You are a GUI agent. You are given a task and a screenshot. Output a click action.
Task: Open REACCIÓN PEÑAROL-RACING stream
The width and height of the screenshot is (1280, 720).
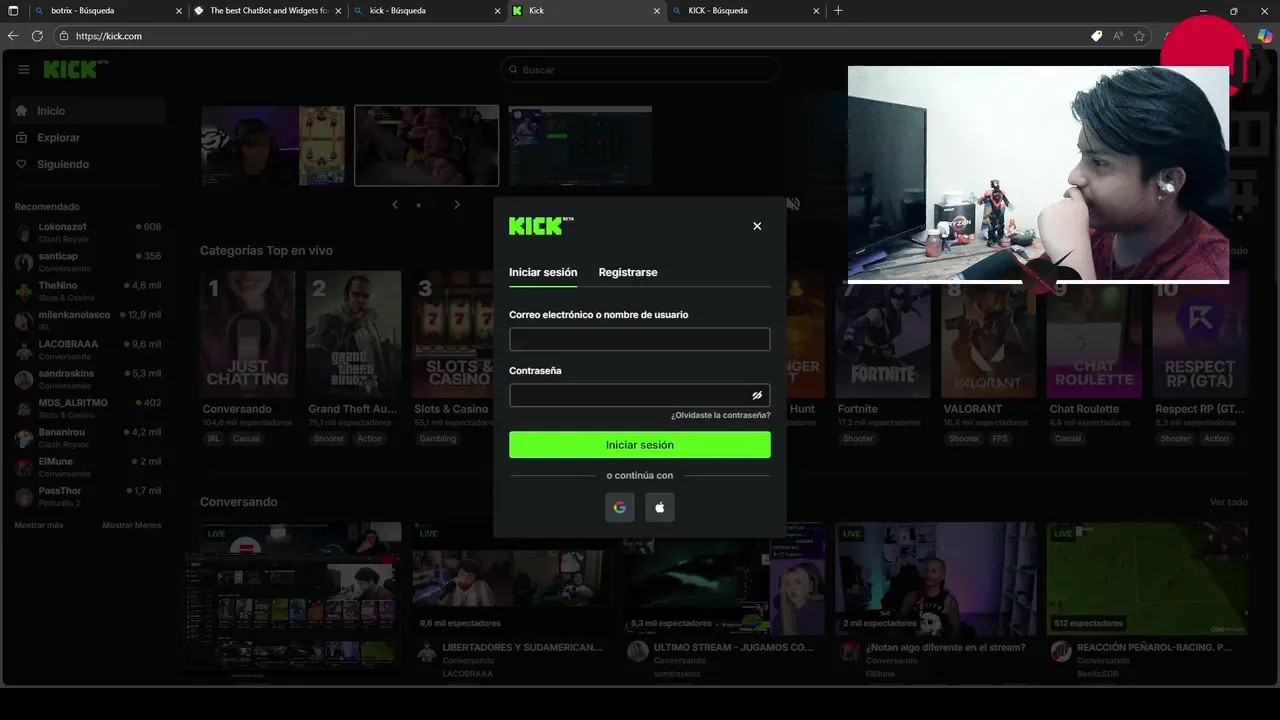(x=1148, y=580)
